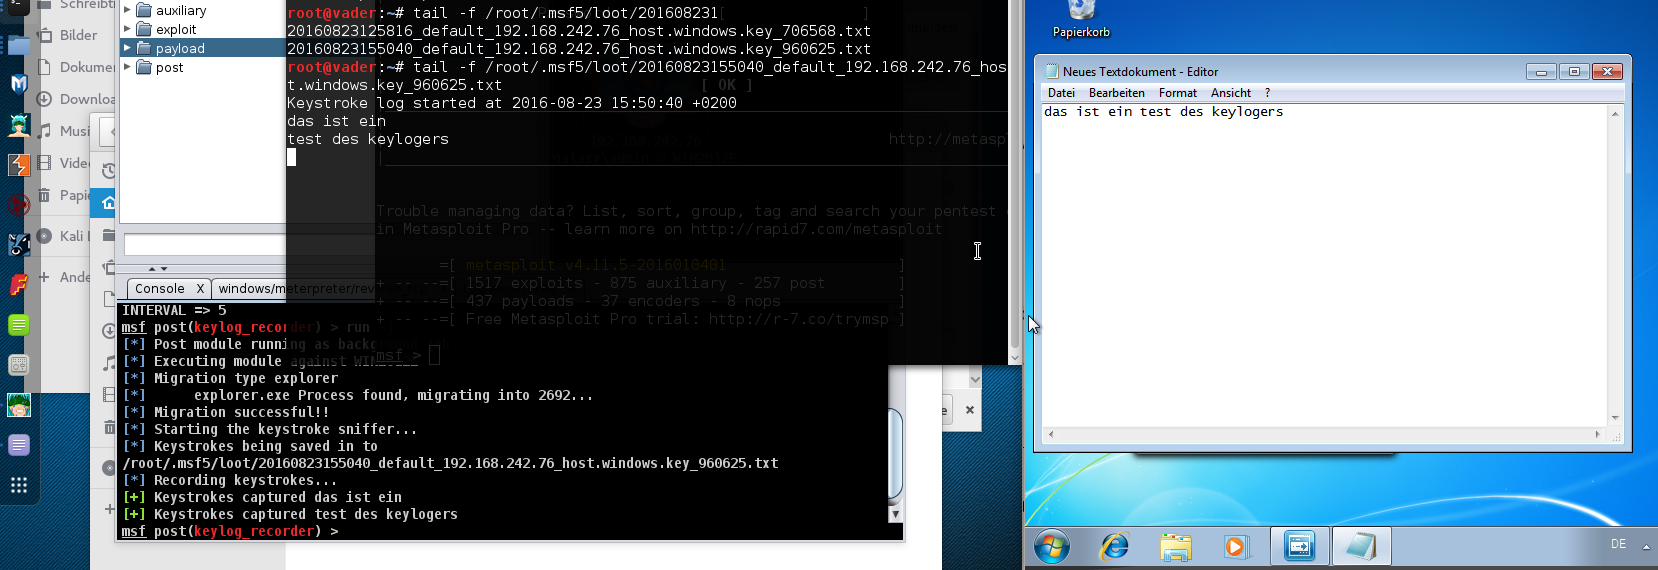Close the Console tab with its X
This screenshot has height=570, width=1658.
point(200,289)
